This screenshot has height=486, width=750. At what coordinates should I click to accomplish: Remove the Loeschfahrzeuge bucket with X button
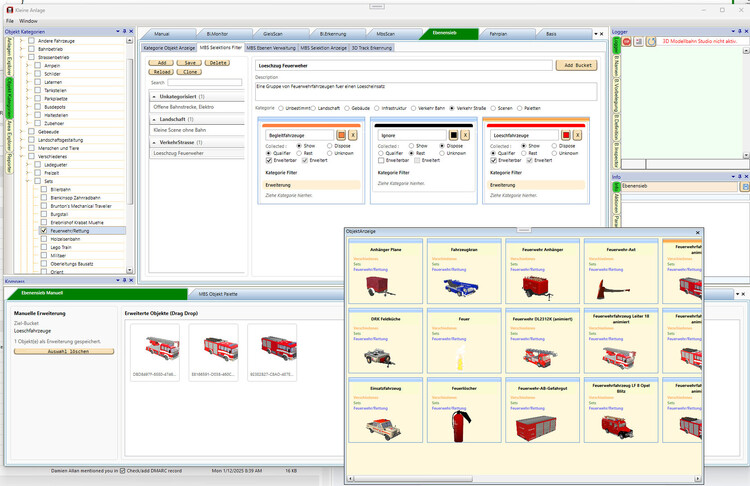578,134
